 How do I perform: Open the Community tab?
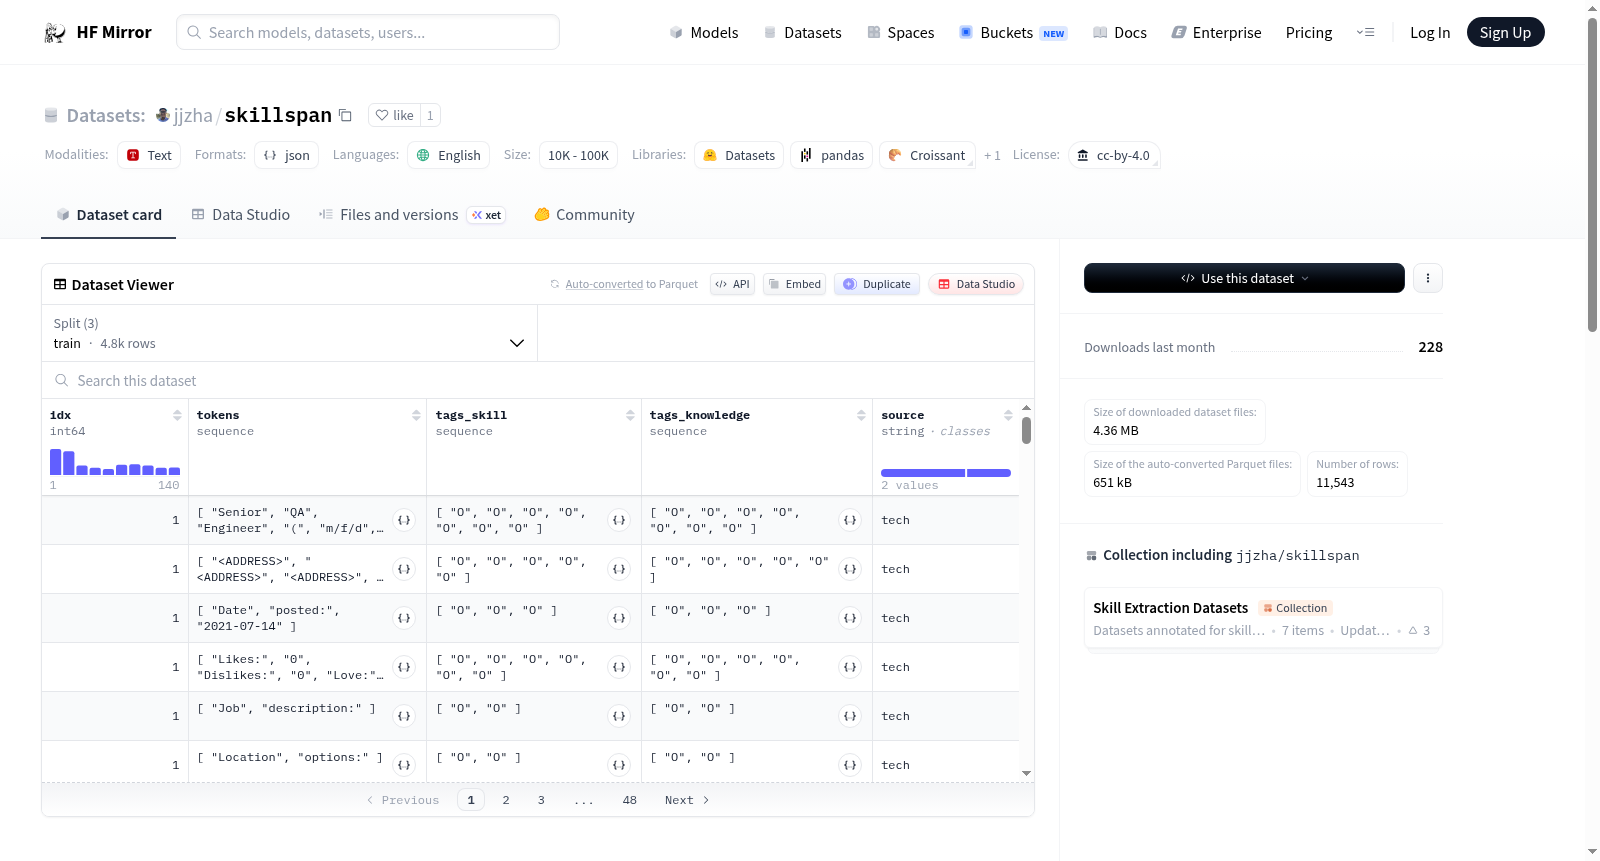pos(585,215)
